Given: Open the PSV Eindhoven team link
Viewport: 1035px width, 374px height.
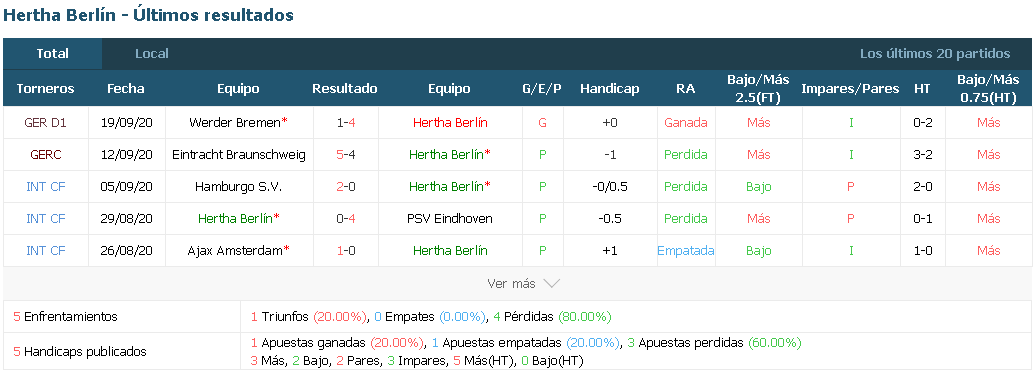Looking at the screenshot, I should (x=450, y=218).
